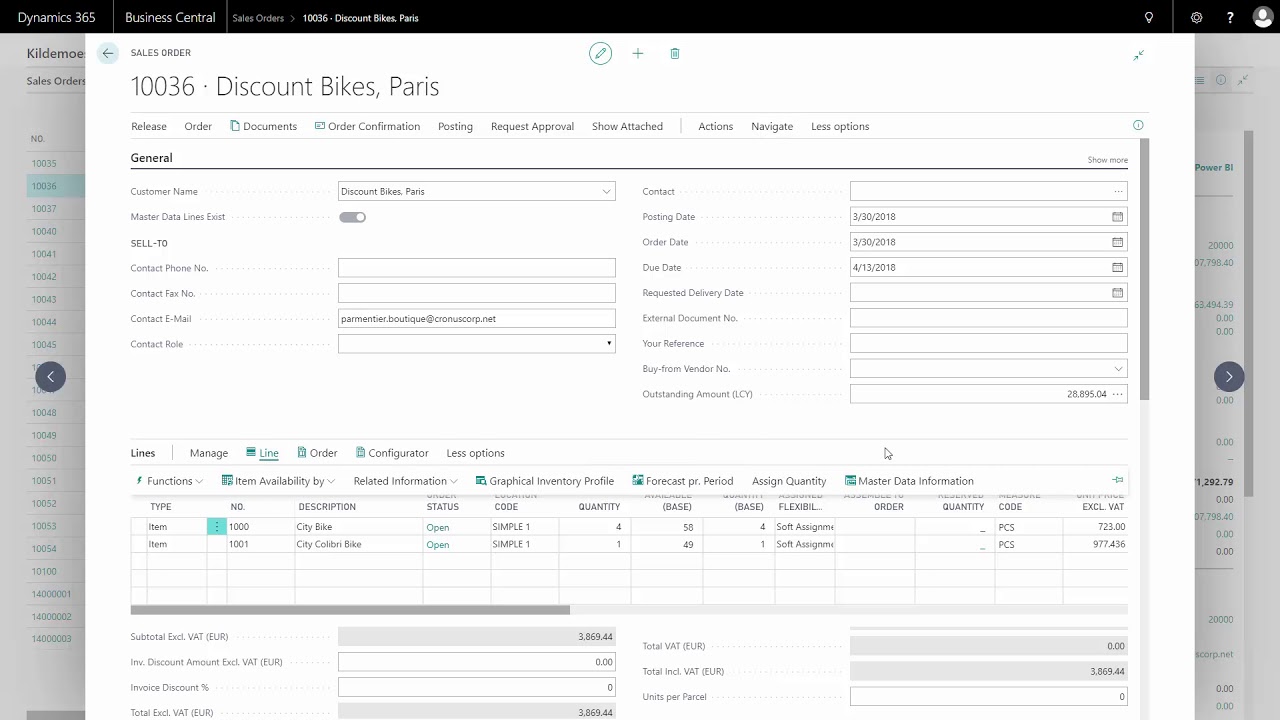Expand Item Availability by menu

278,481
